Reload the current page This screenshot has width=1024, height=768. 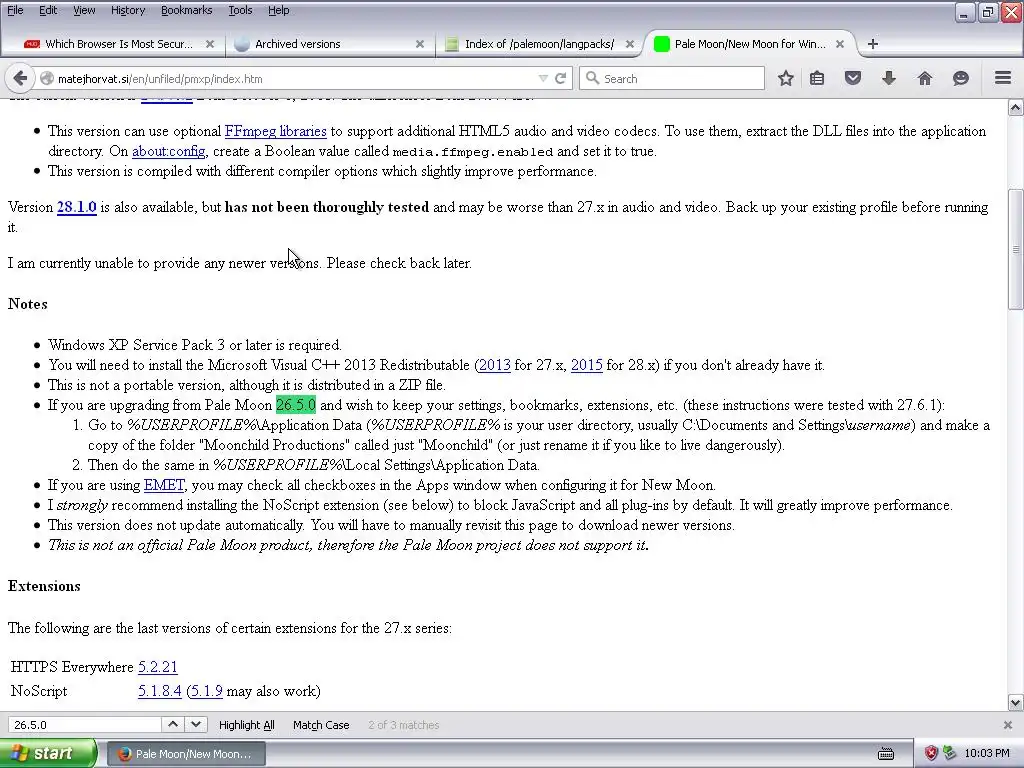point(560,78)
